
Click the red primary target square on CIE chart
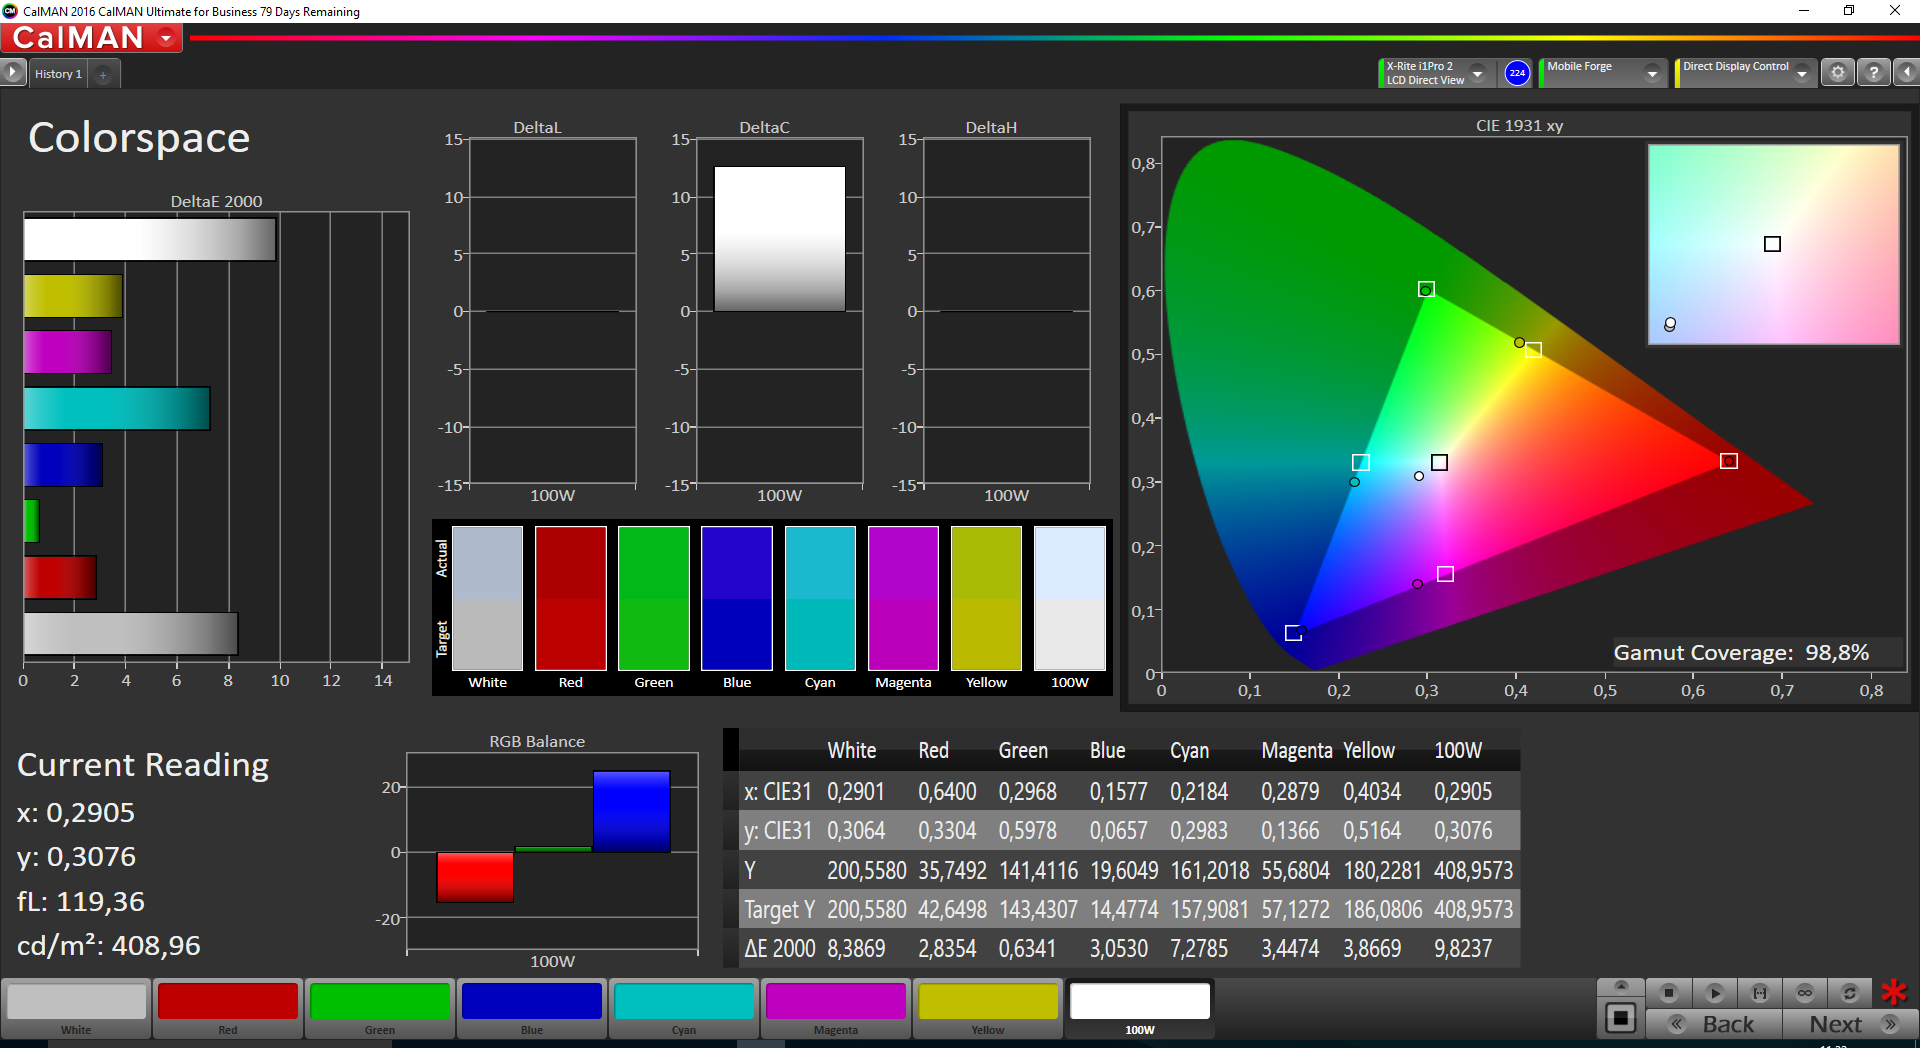pos(1729,461)
